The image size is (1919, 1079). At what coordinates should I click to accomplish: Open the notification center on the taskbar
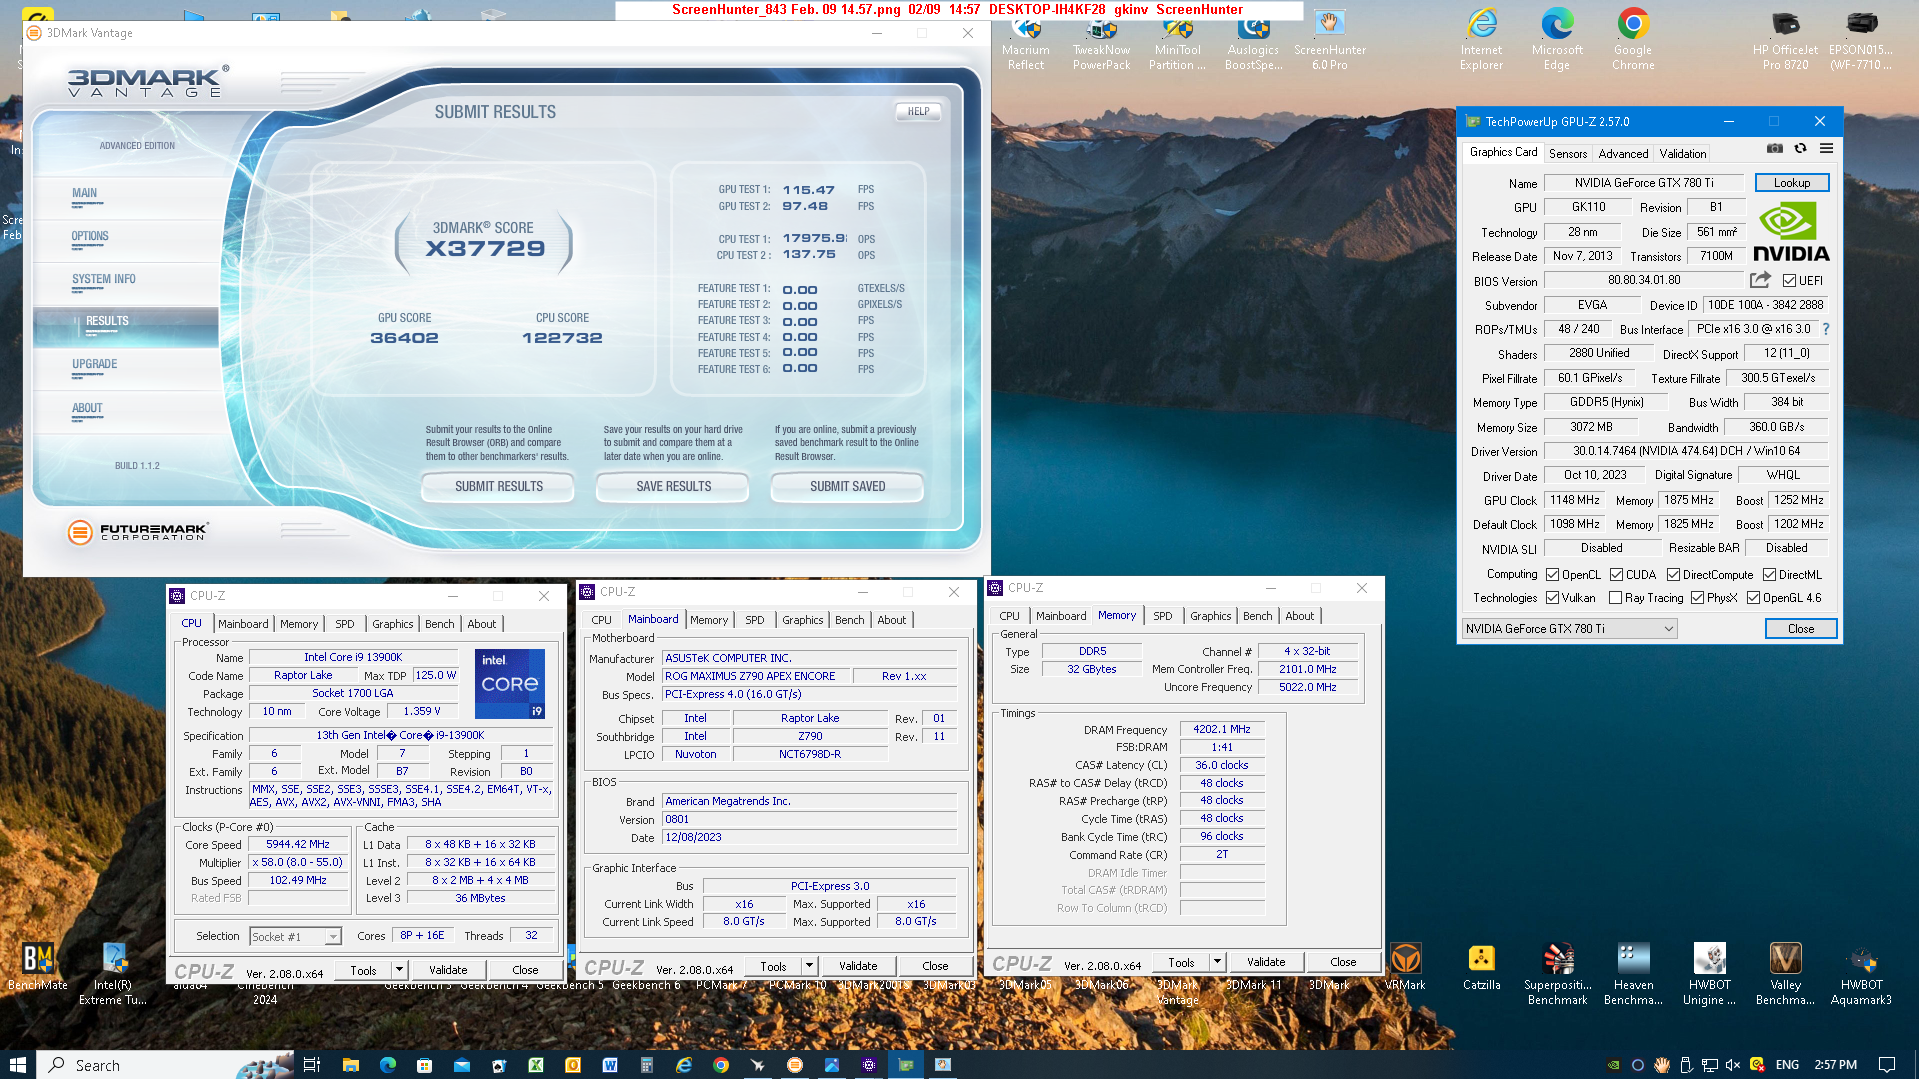(x=1886, y=1065)
